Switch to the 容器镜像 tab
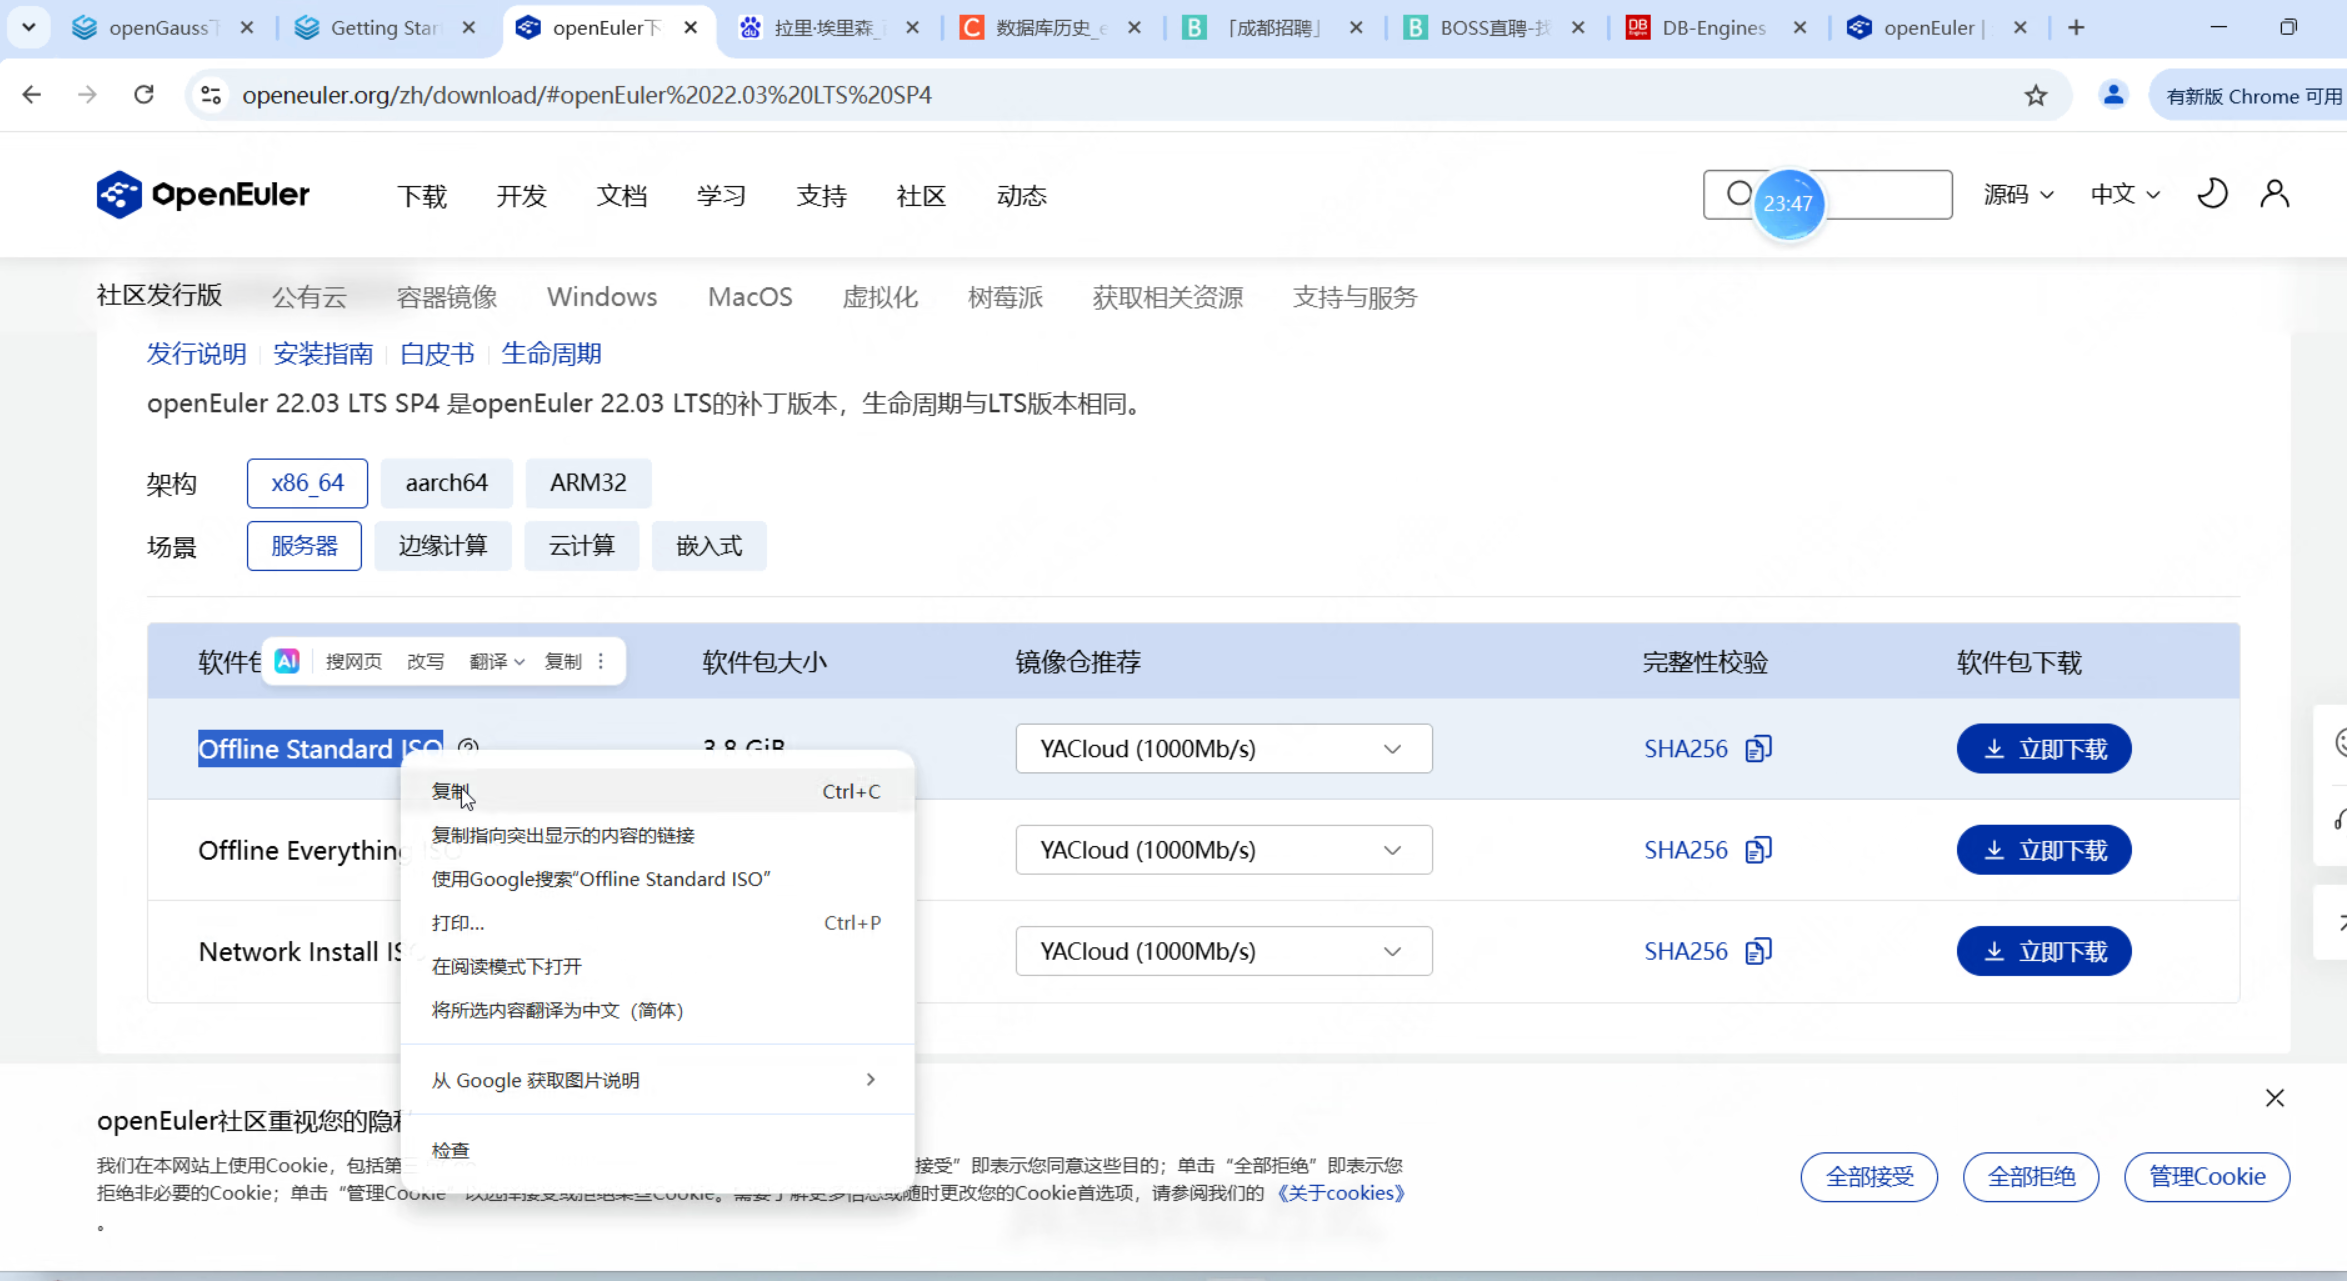 click(446, 297)
